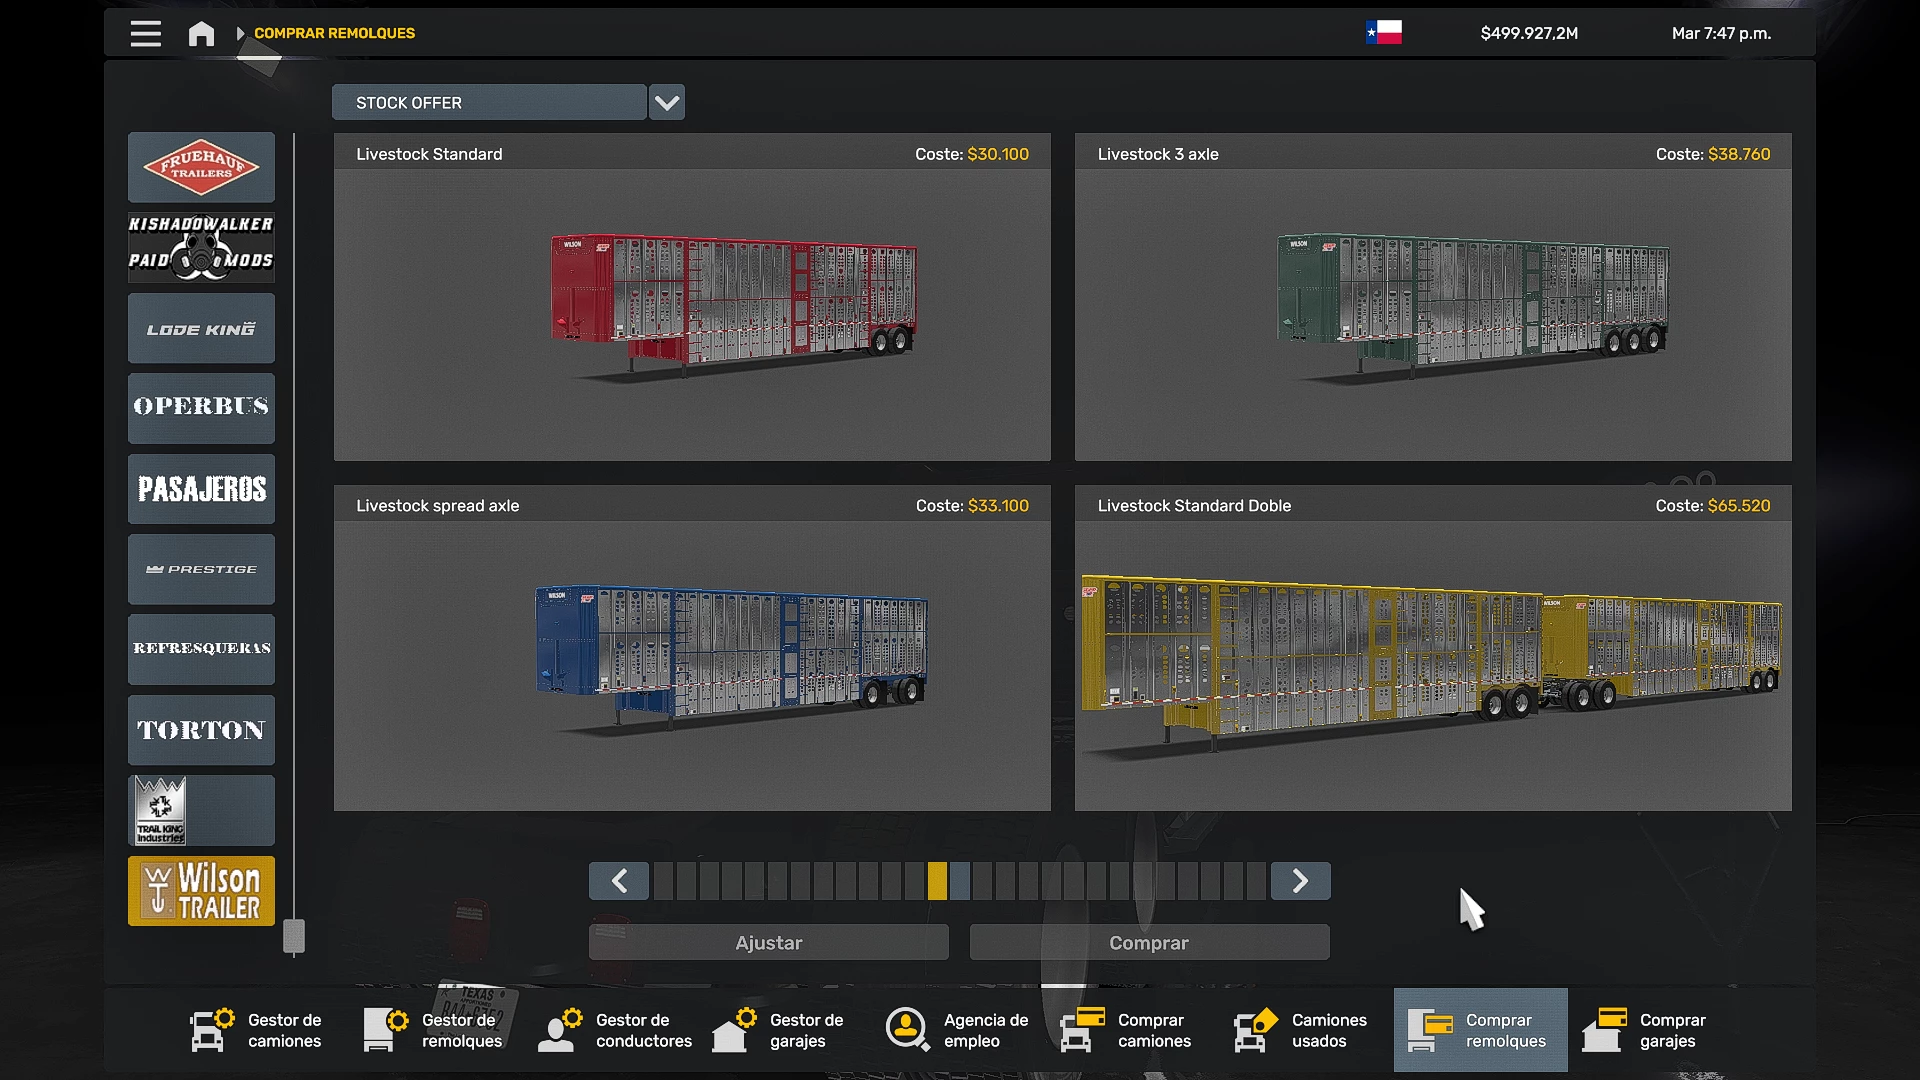Screen dimensions: 1920x1080
Task: Go to the previous page arrow
Action: pyautogui.click(x=619, y=881)
